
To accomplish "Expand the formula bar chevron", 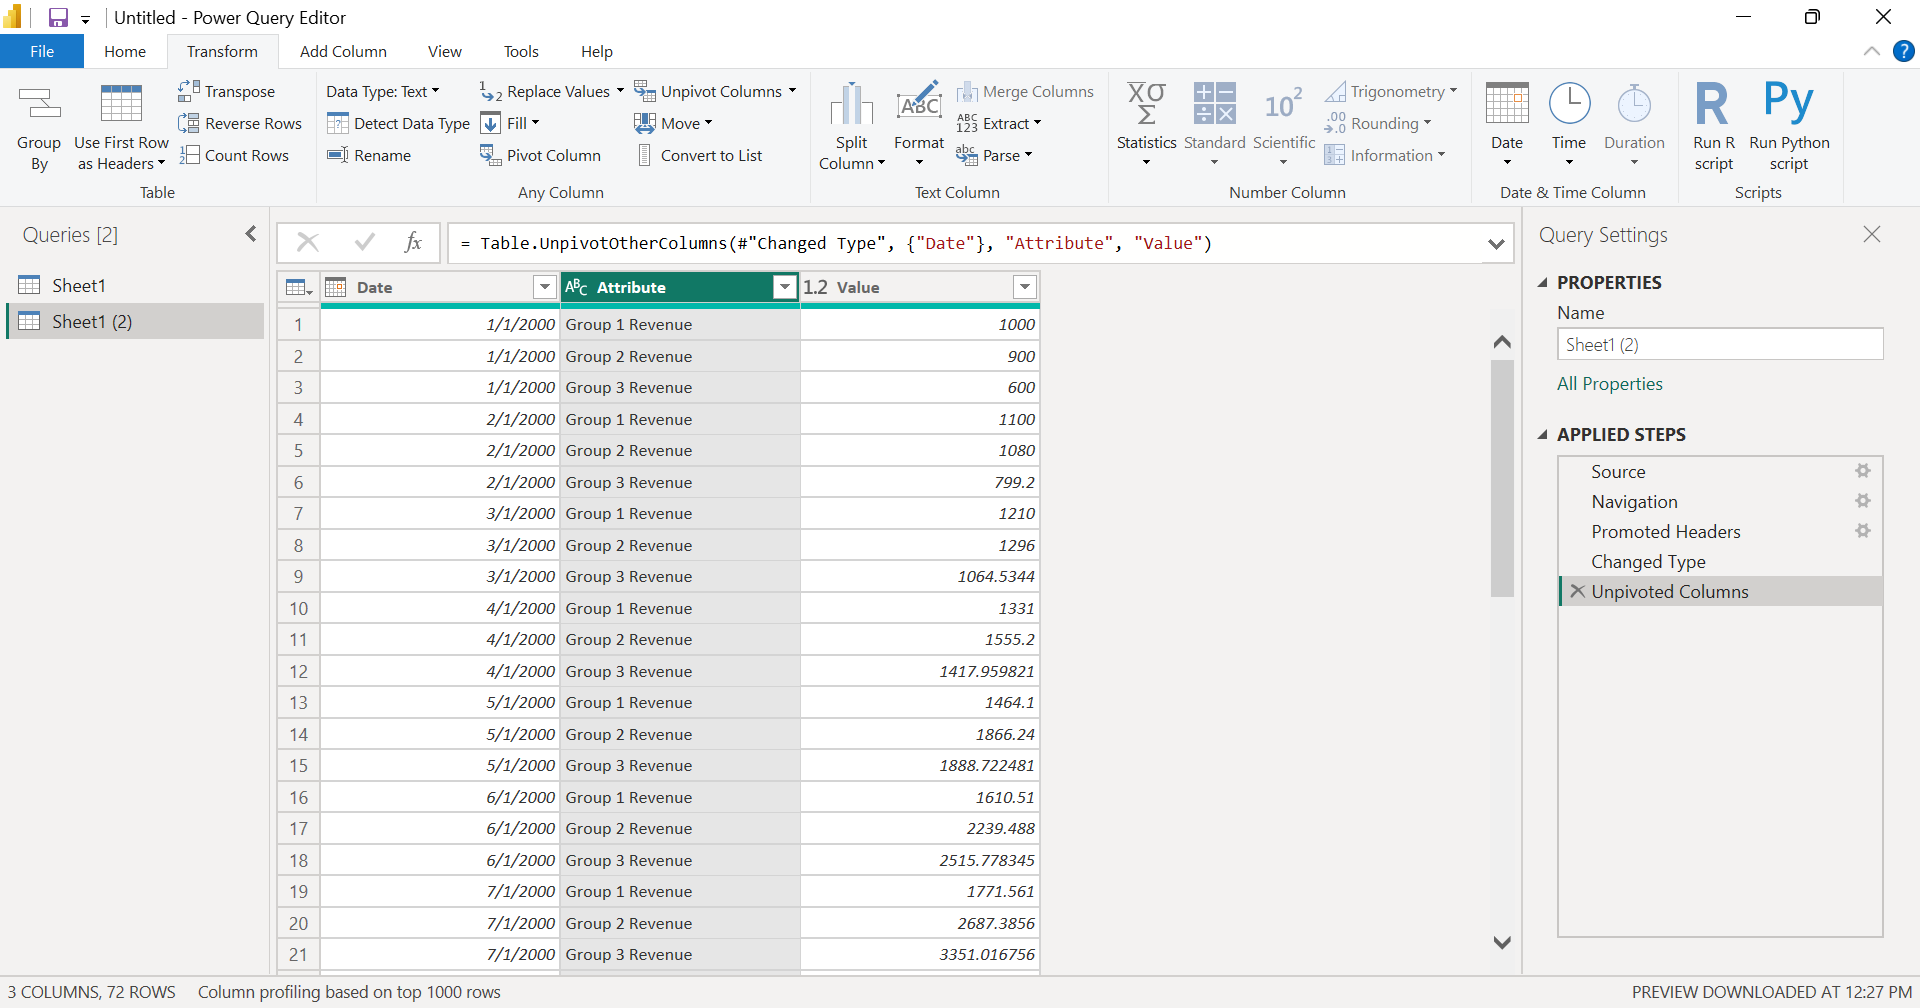I will 1496,243.
